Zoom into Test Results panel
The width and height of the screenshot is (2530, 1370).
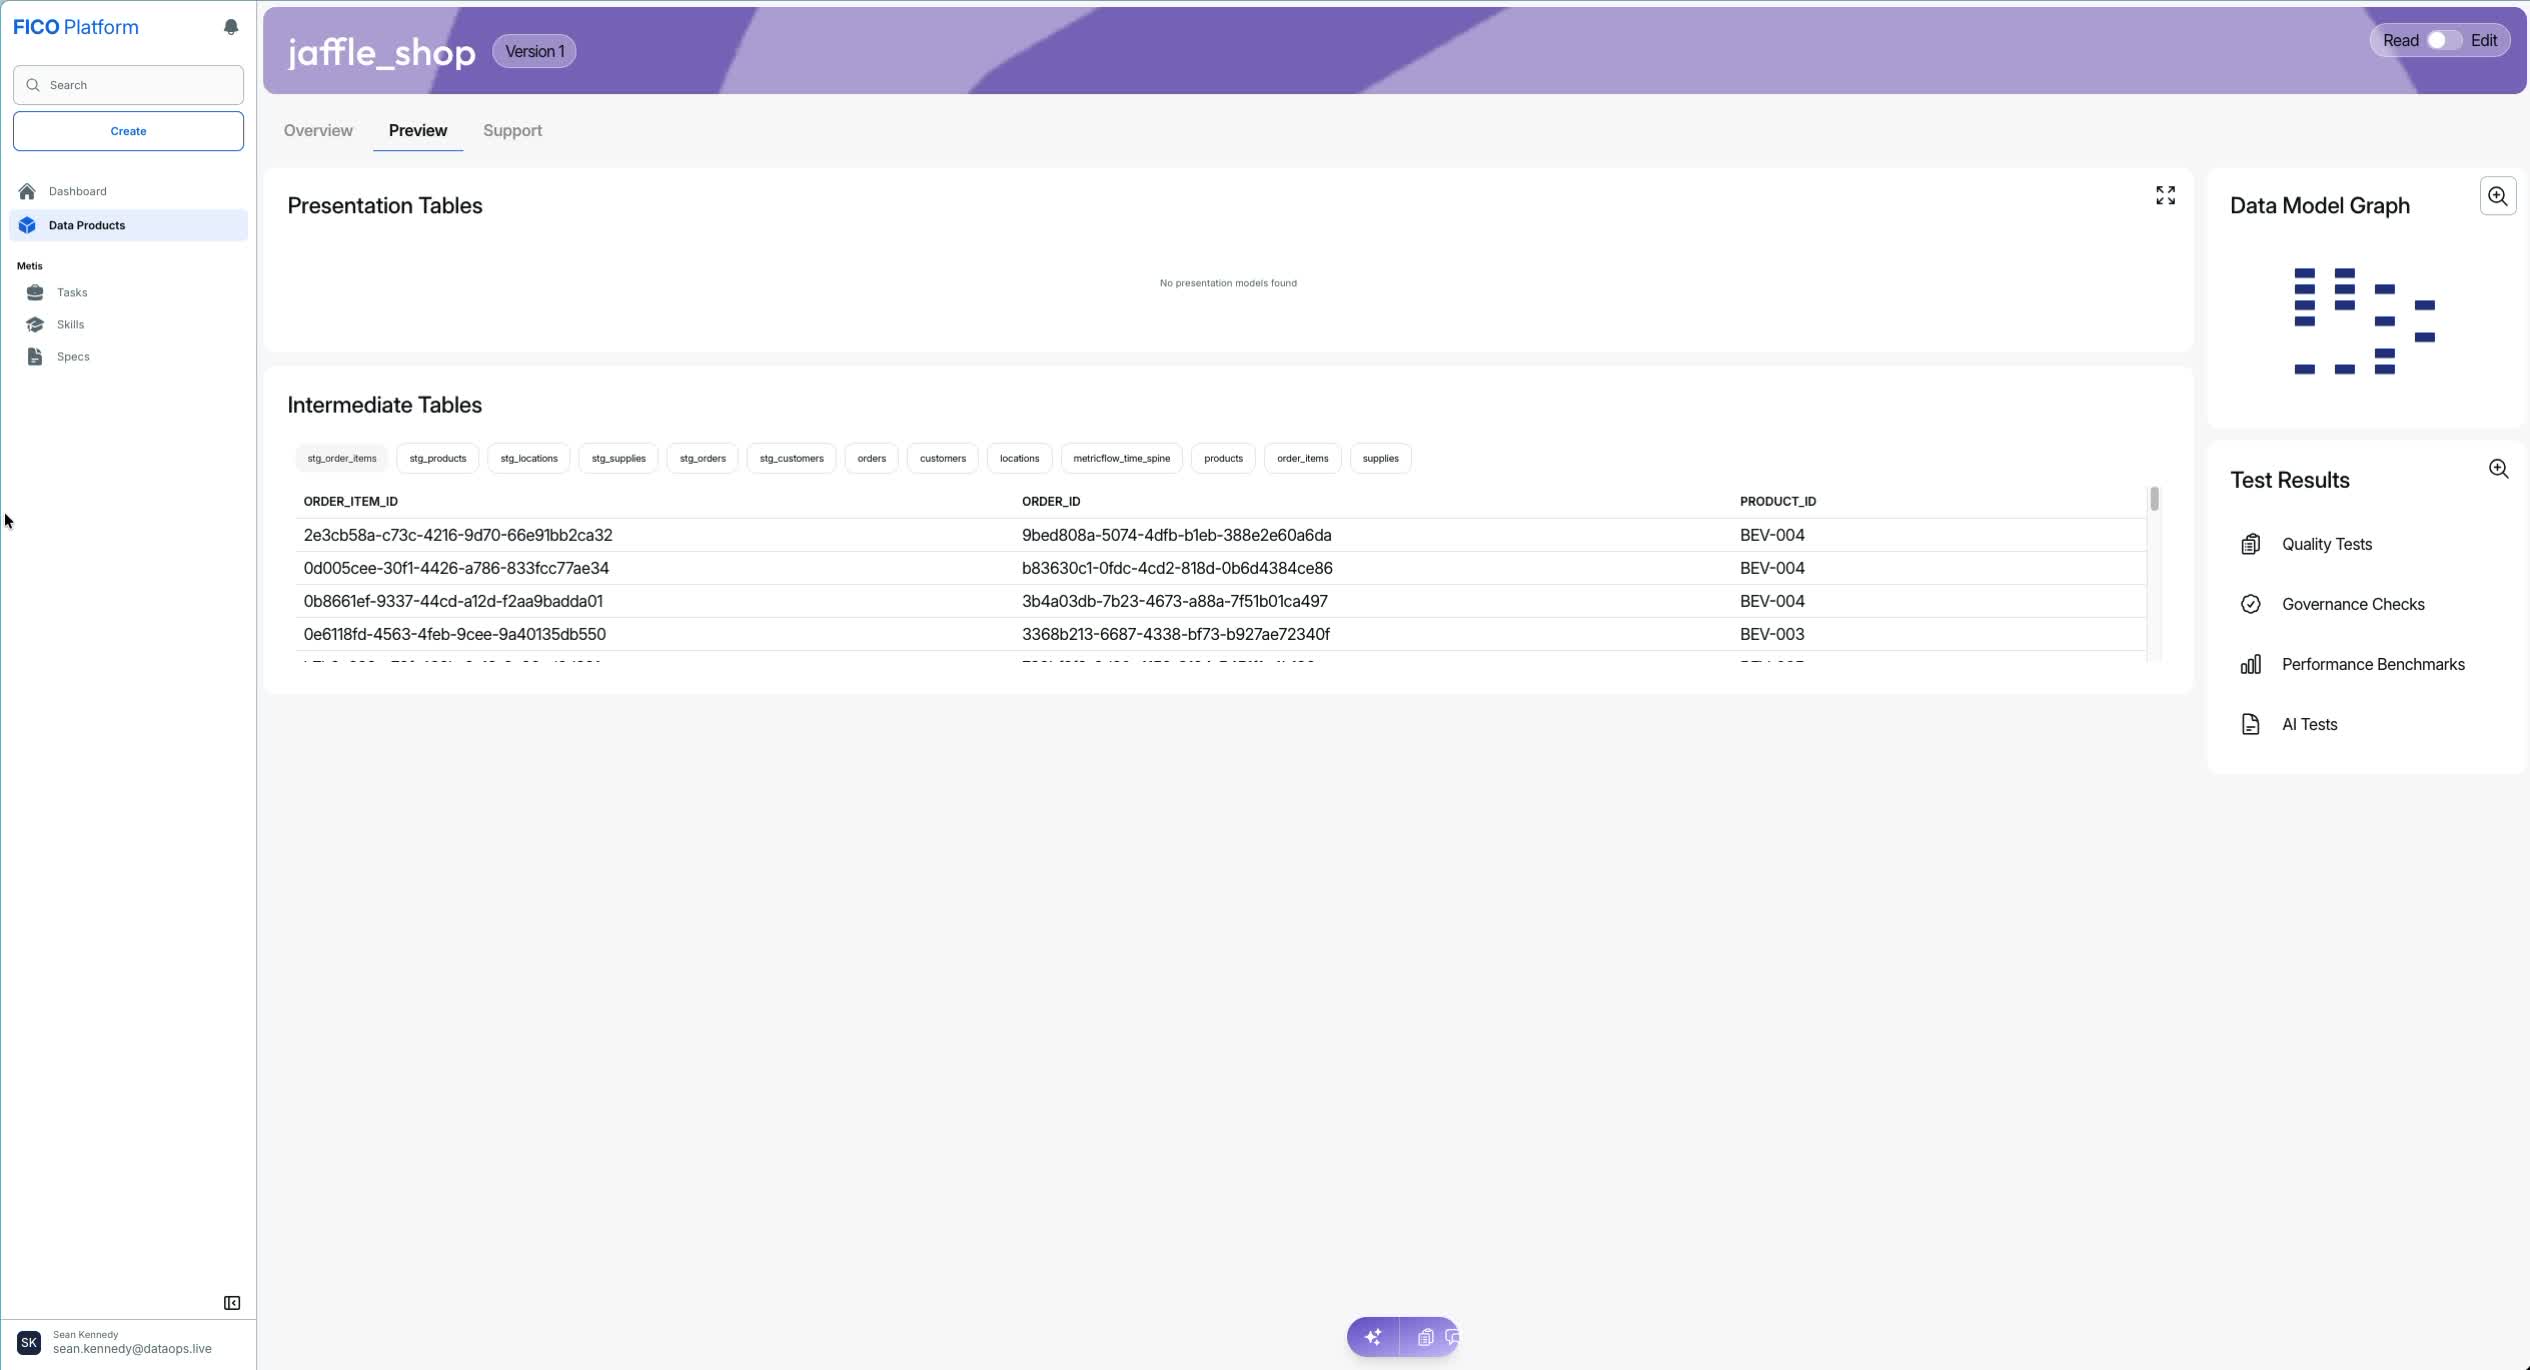[x=2498, y=469]
